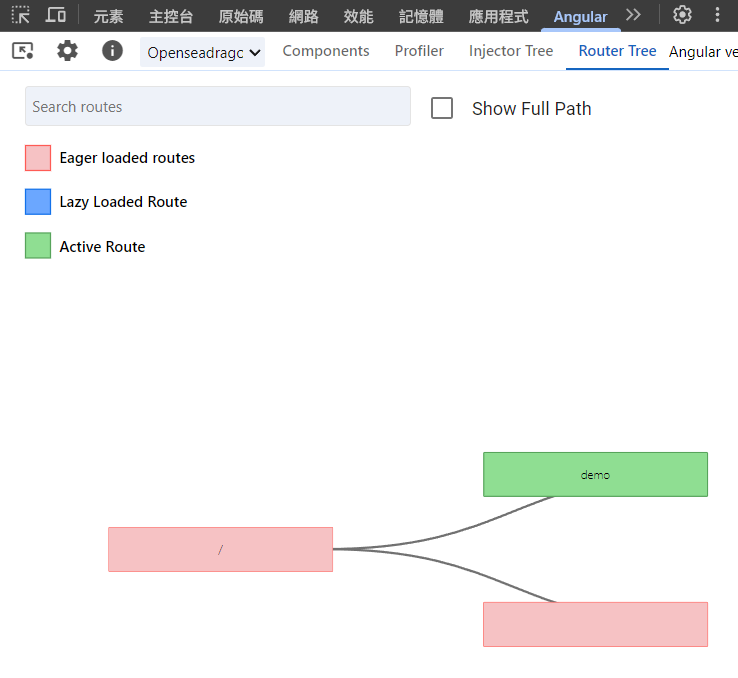Open the Openseadragon app dropdown
This screenshot has width=738, height=678.
pos(203,52)
